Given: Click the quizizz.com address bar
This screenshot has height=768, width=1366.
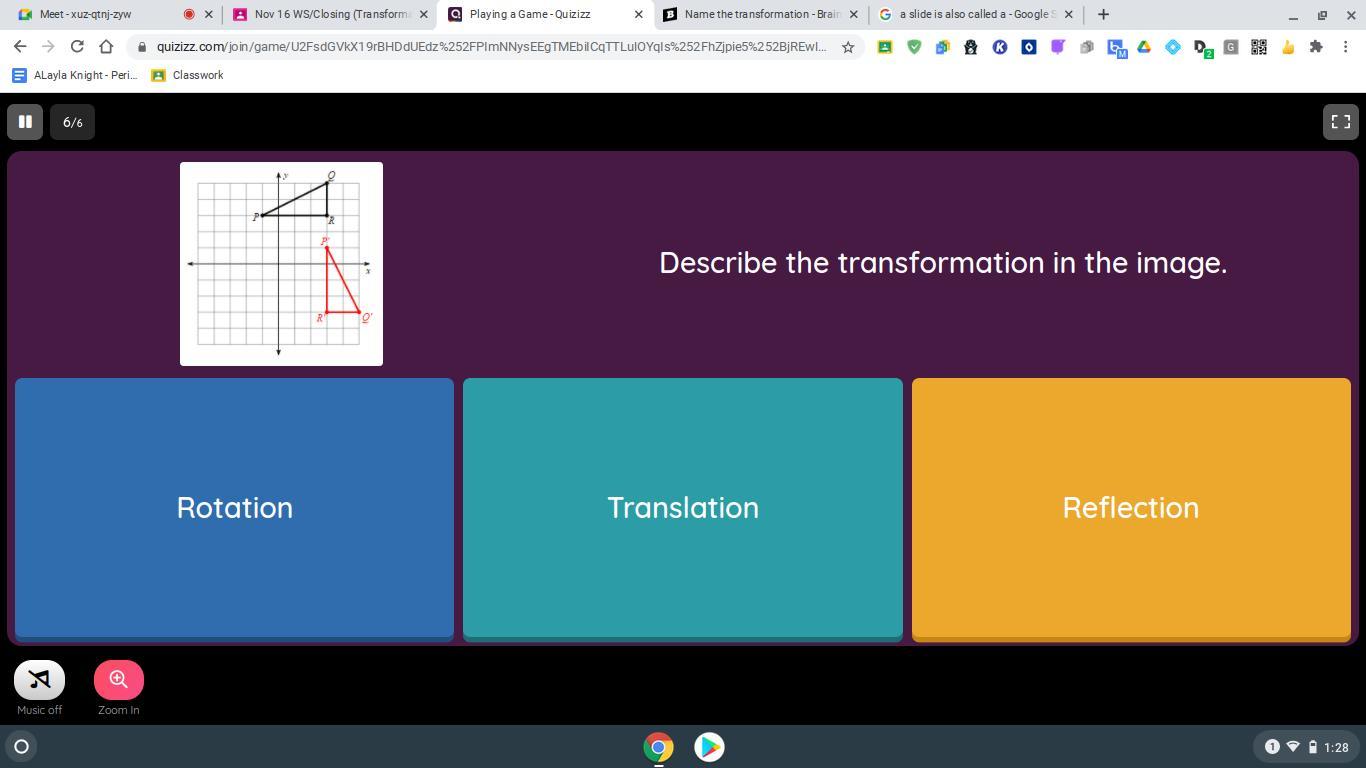Looking at the screenshot, I should (490, 47).
